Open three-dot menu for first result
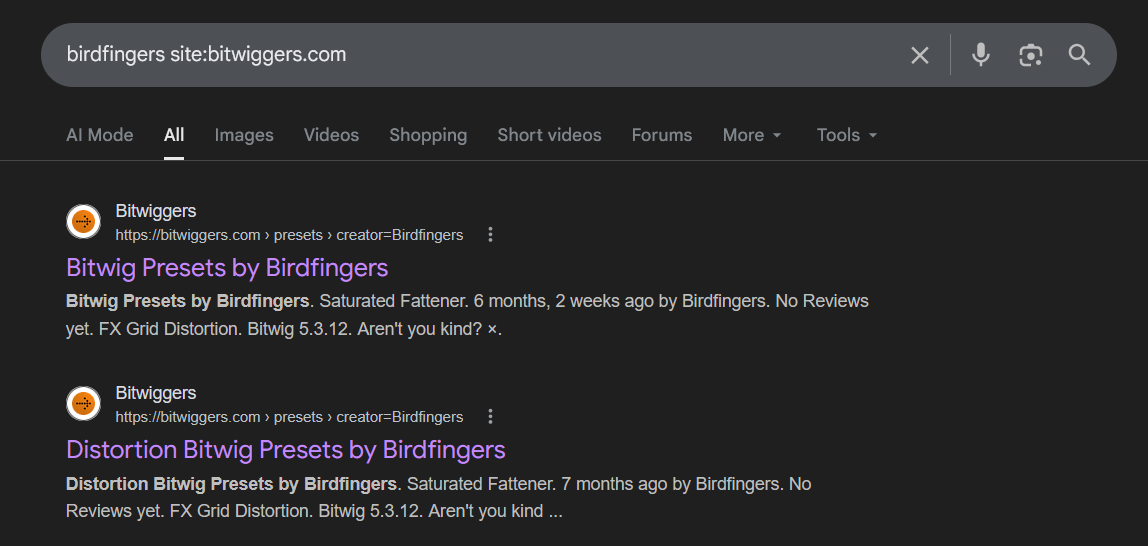This screenshot has width=1148, height=546. click(490, 235)
